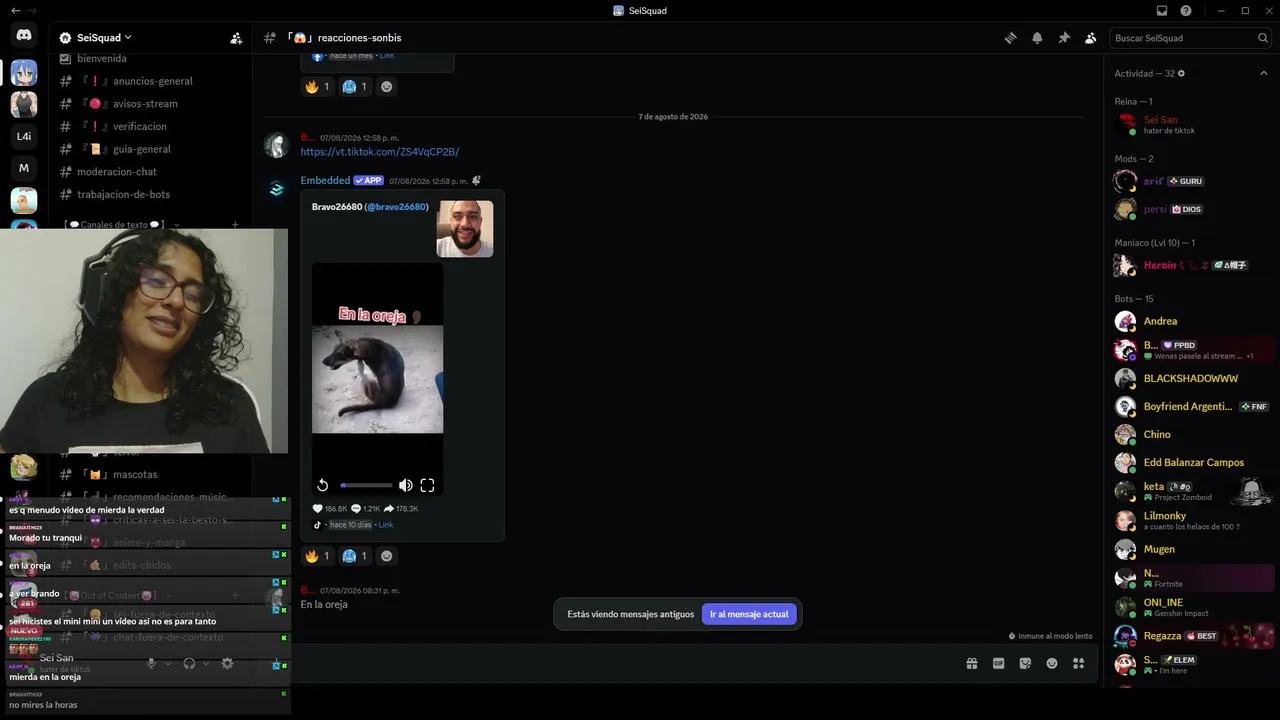1280x720 pixels.
Task: Open the anuncios-general channel
Action: (x=154, y=81)
